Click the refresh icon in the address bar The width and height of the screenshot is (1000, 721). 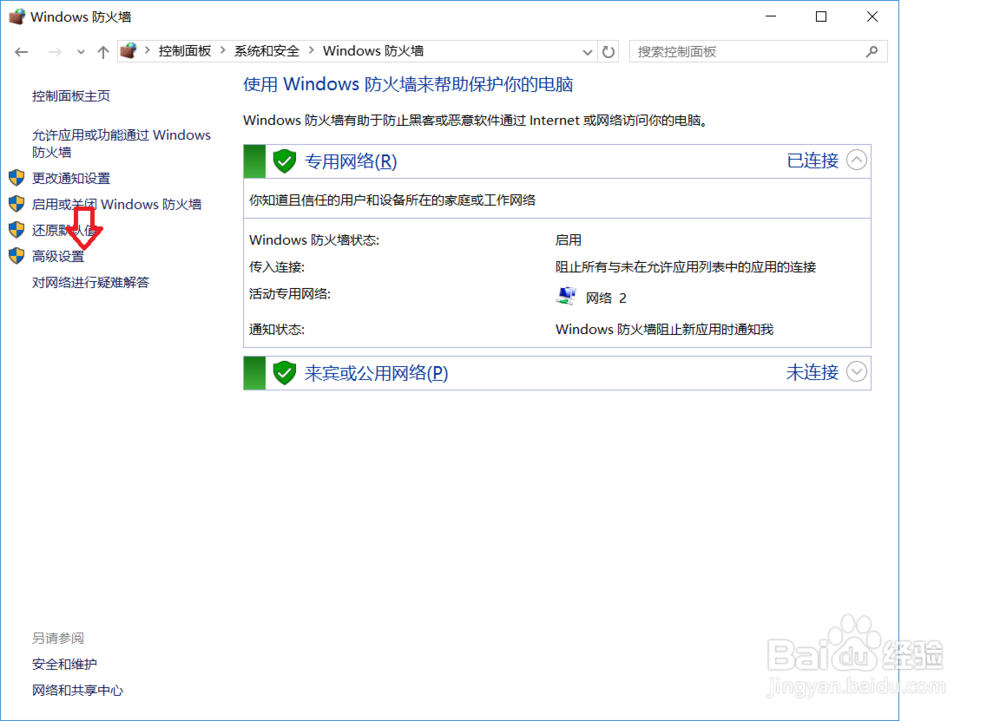[609, 51]
